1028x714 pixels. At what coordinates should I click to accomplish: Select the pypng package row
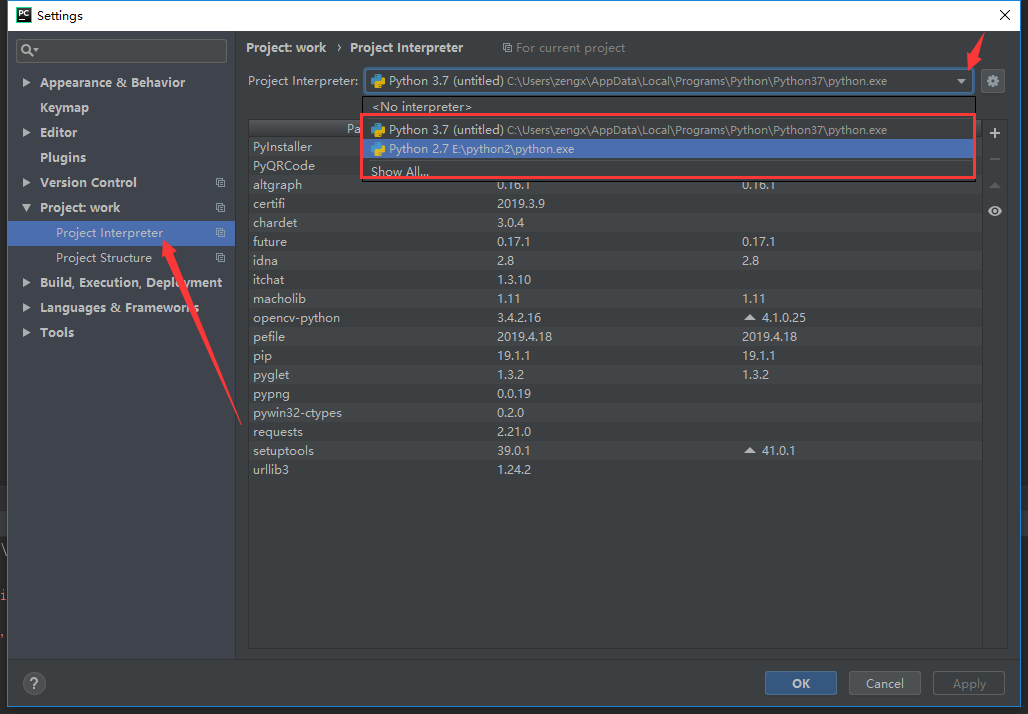click(x=615, y=394)
